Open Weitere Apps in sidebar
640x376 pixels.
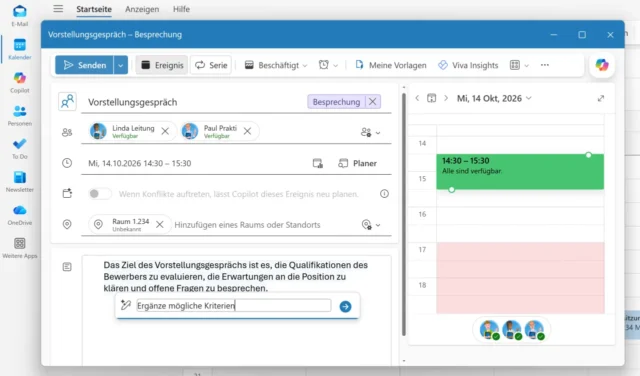tap(20, 248)
